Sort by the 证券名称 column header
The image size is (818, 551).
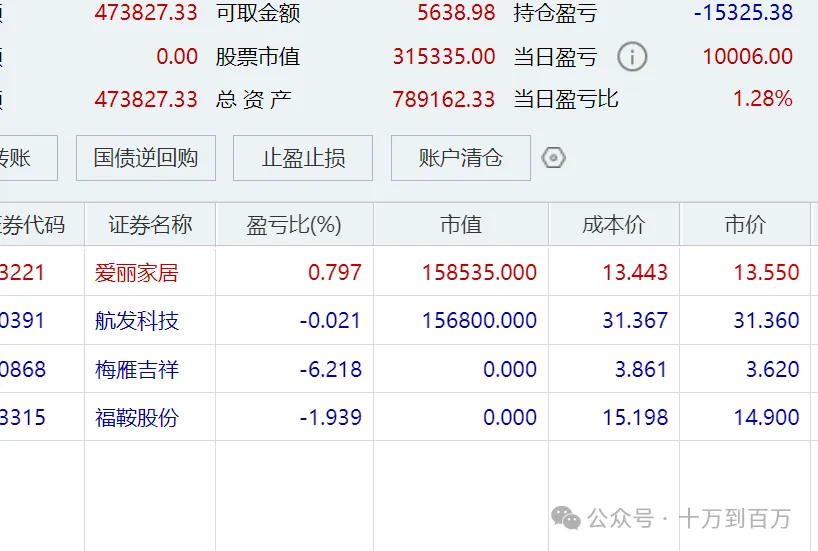[150, 225]
